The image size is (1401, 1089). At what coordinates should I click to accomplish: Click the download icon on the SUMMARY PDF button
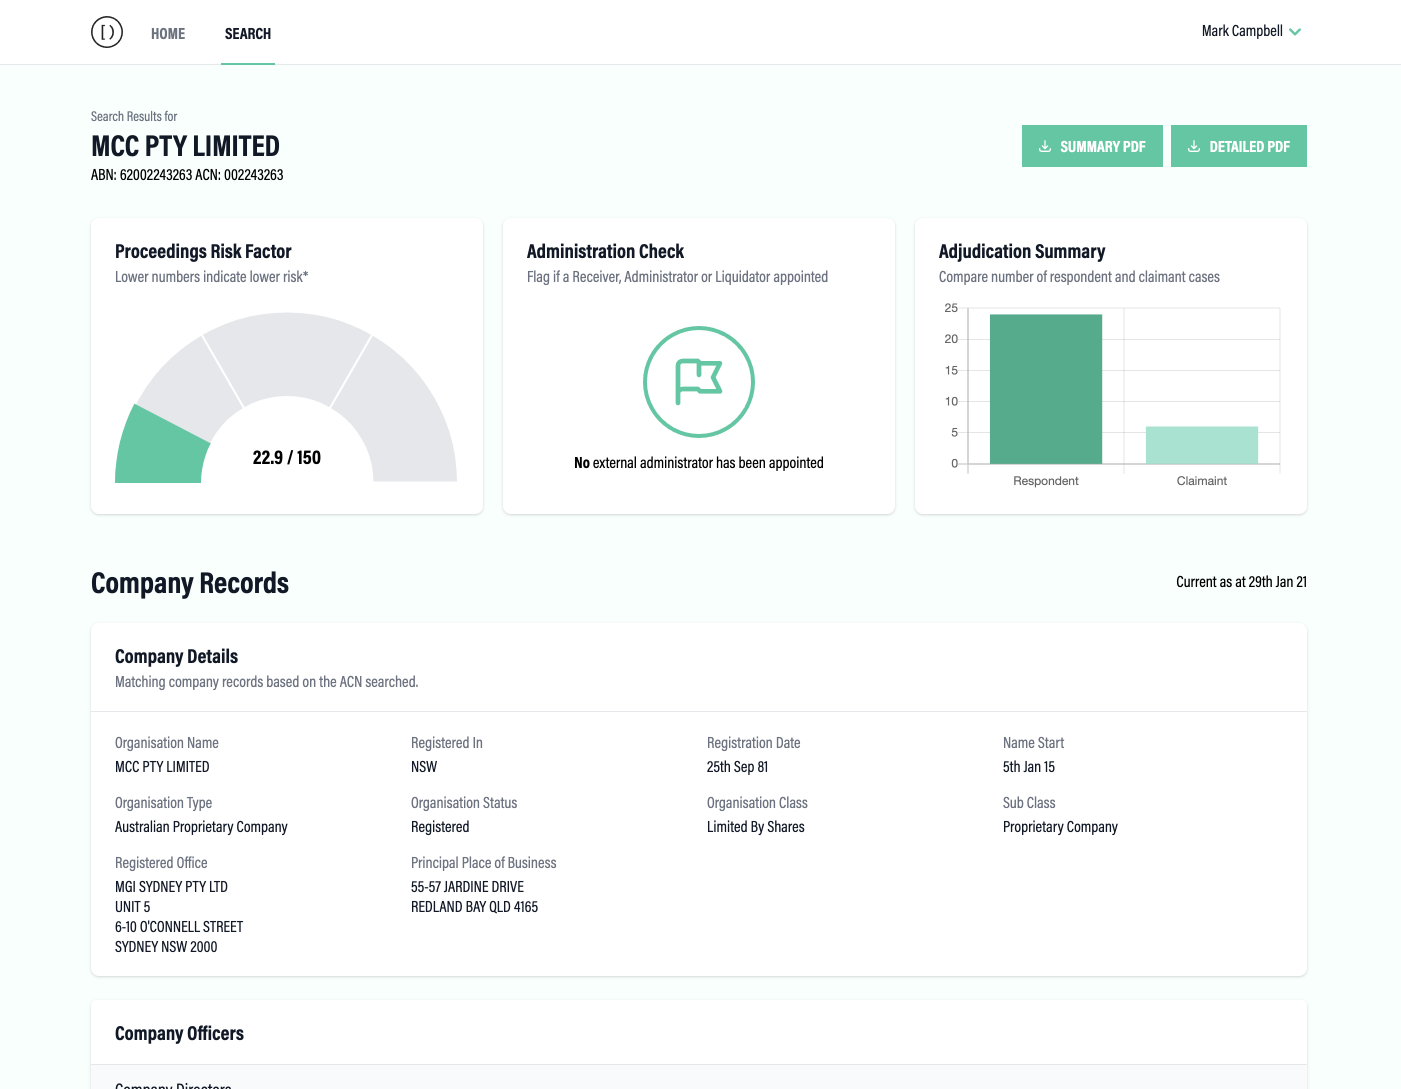(1046, 146)
